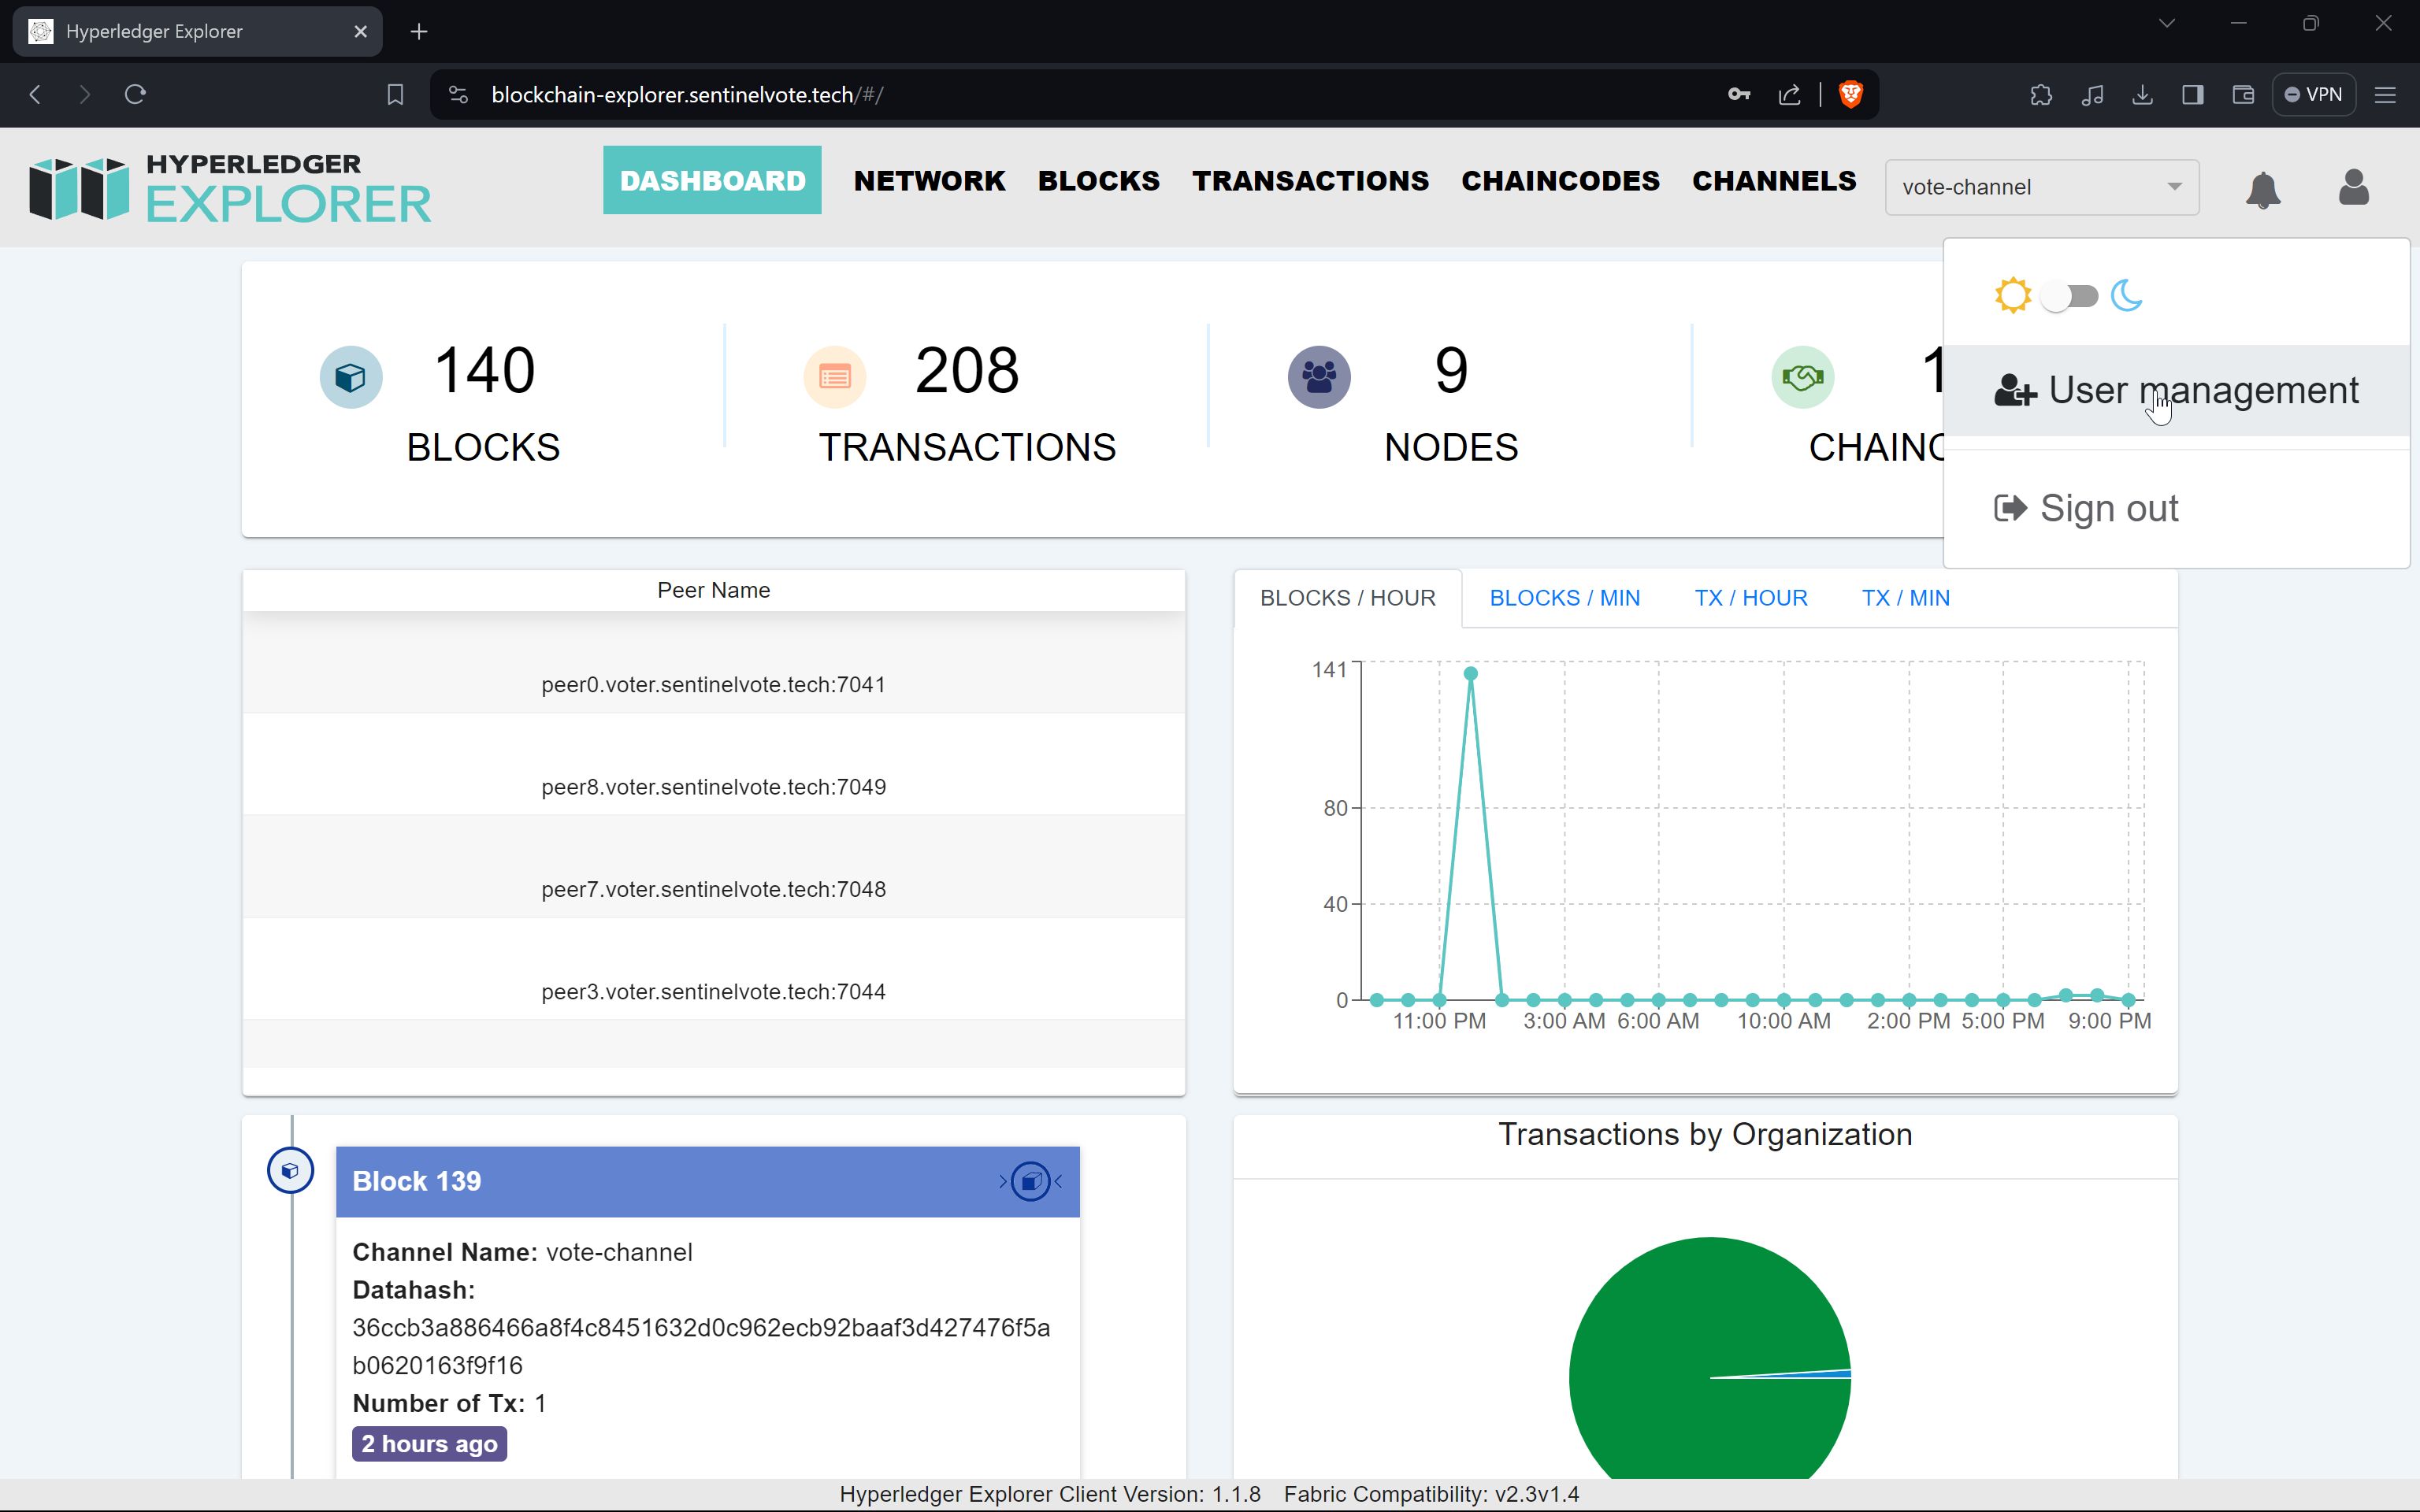
Task: Switch to TX / MIN tab
Action: click(1905, 598)
